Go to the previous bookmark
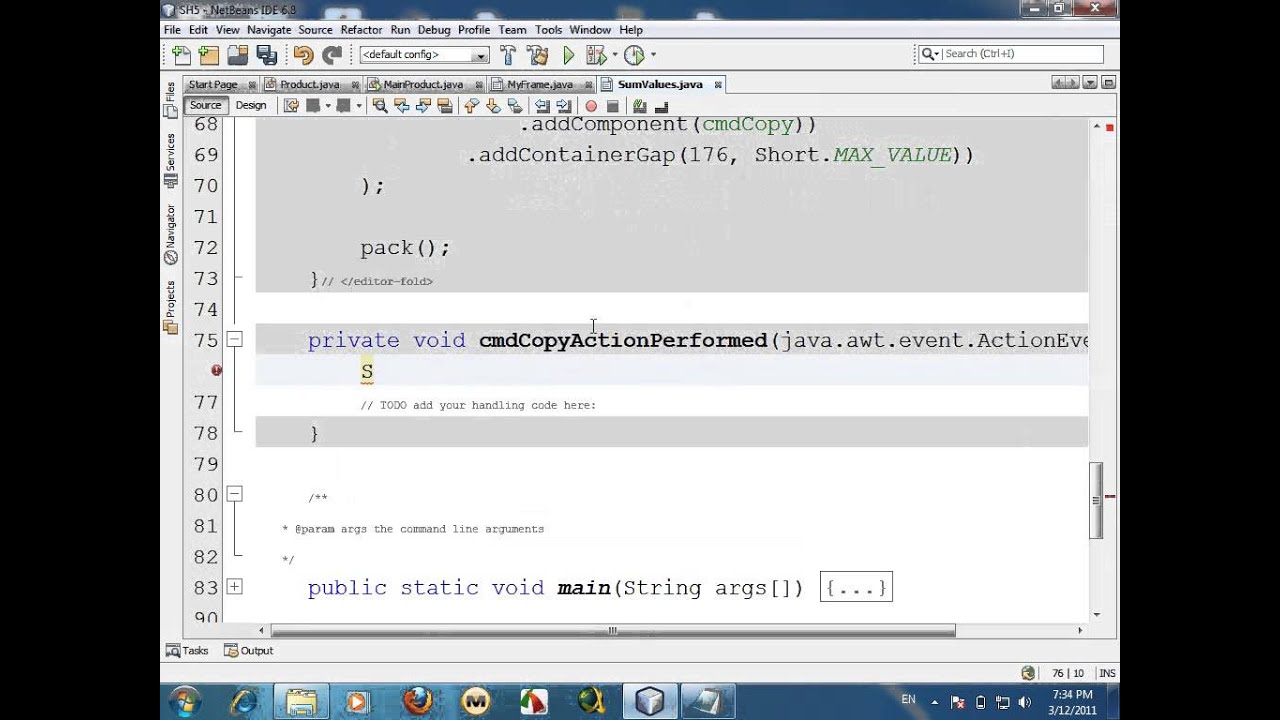Screen dimensions: 1280x720 [x=472, y=106]
